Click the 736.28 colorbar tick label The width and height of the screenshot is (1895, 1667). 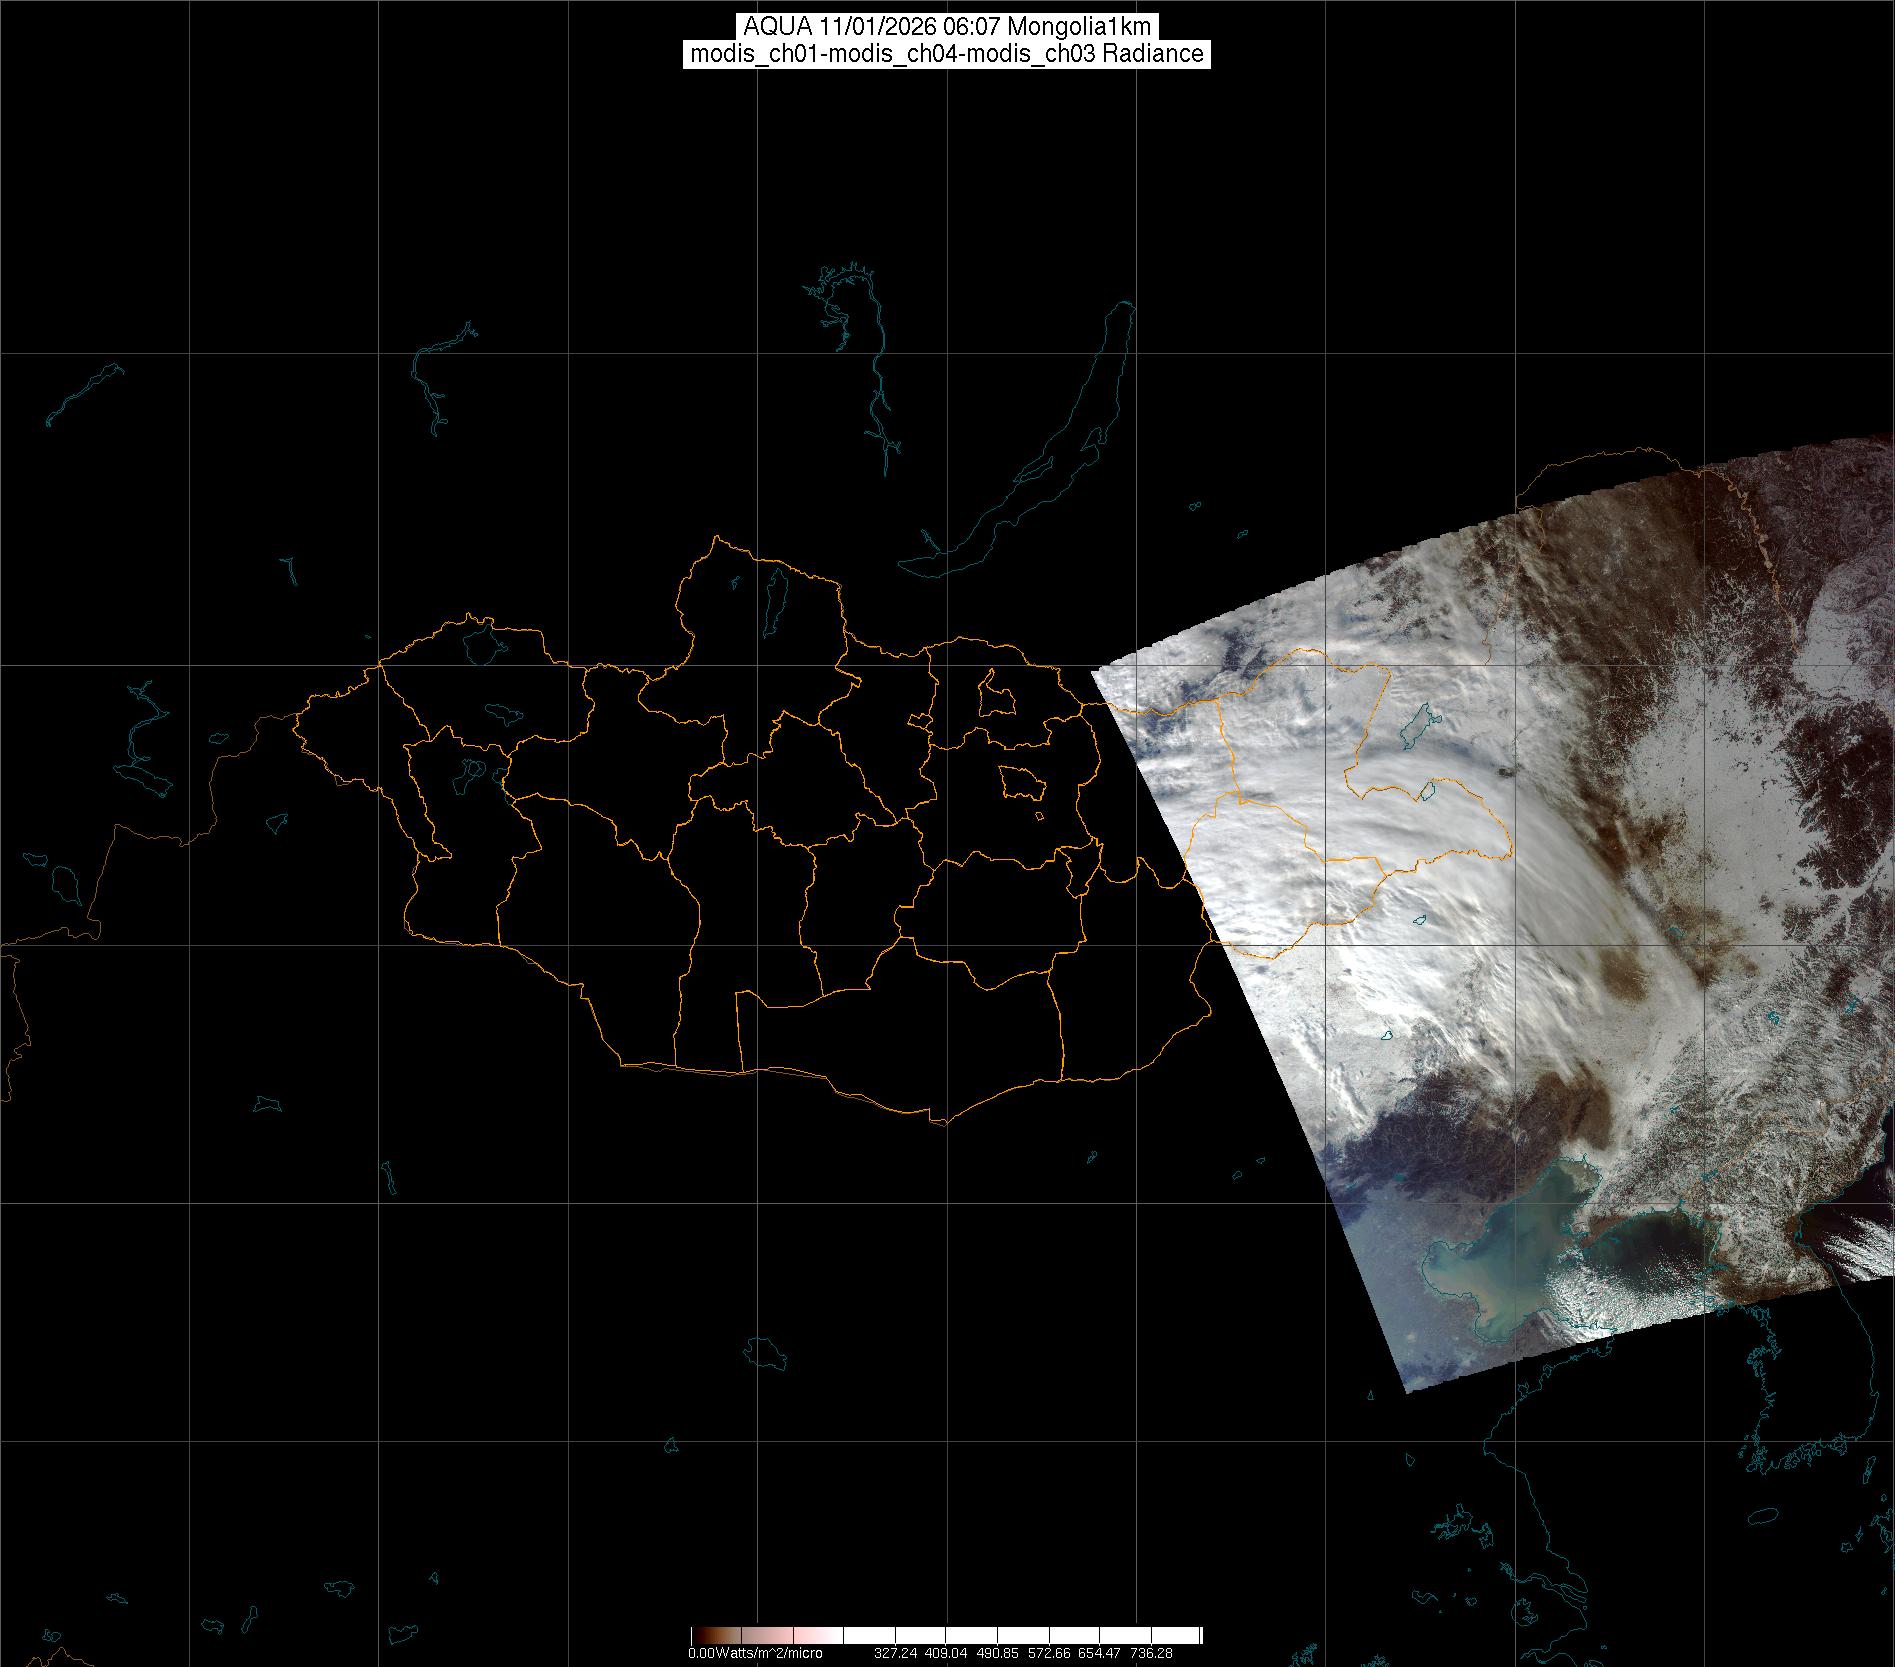(x=1150, y=1653)
